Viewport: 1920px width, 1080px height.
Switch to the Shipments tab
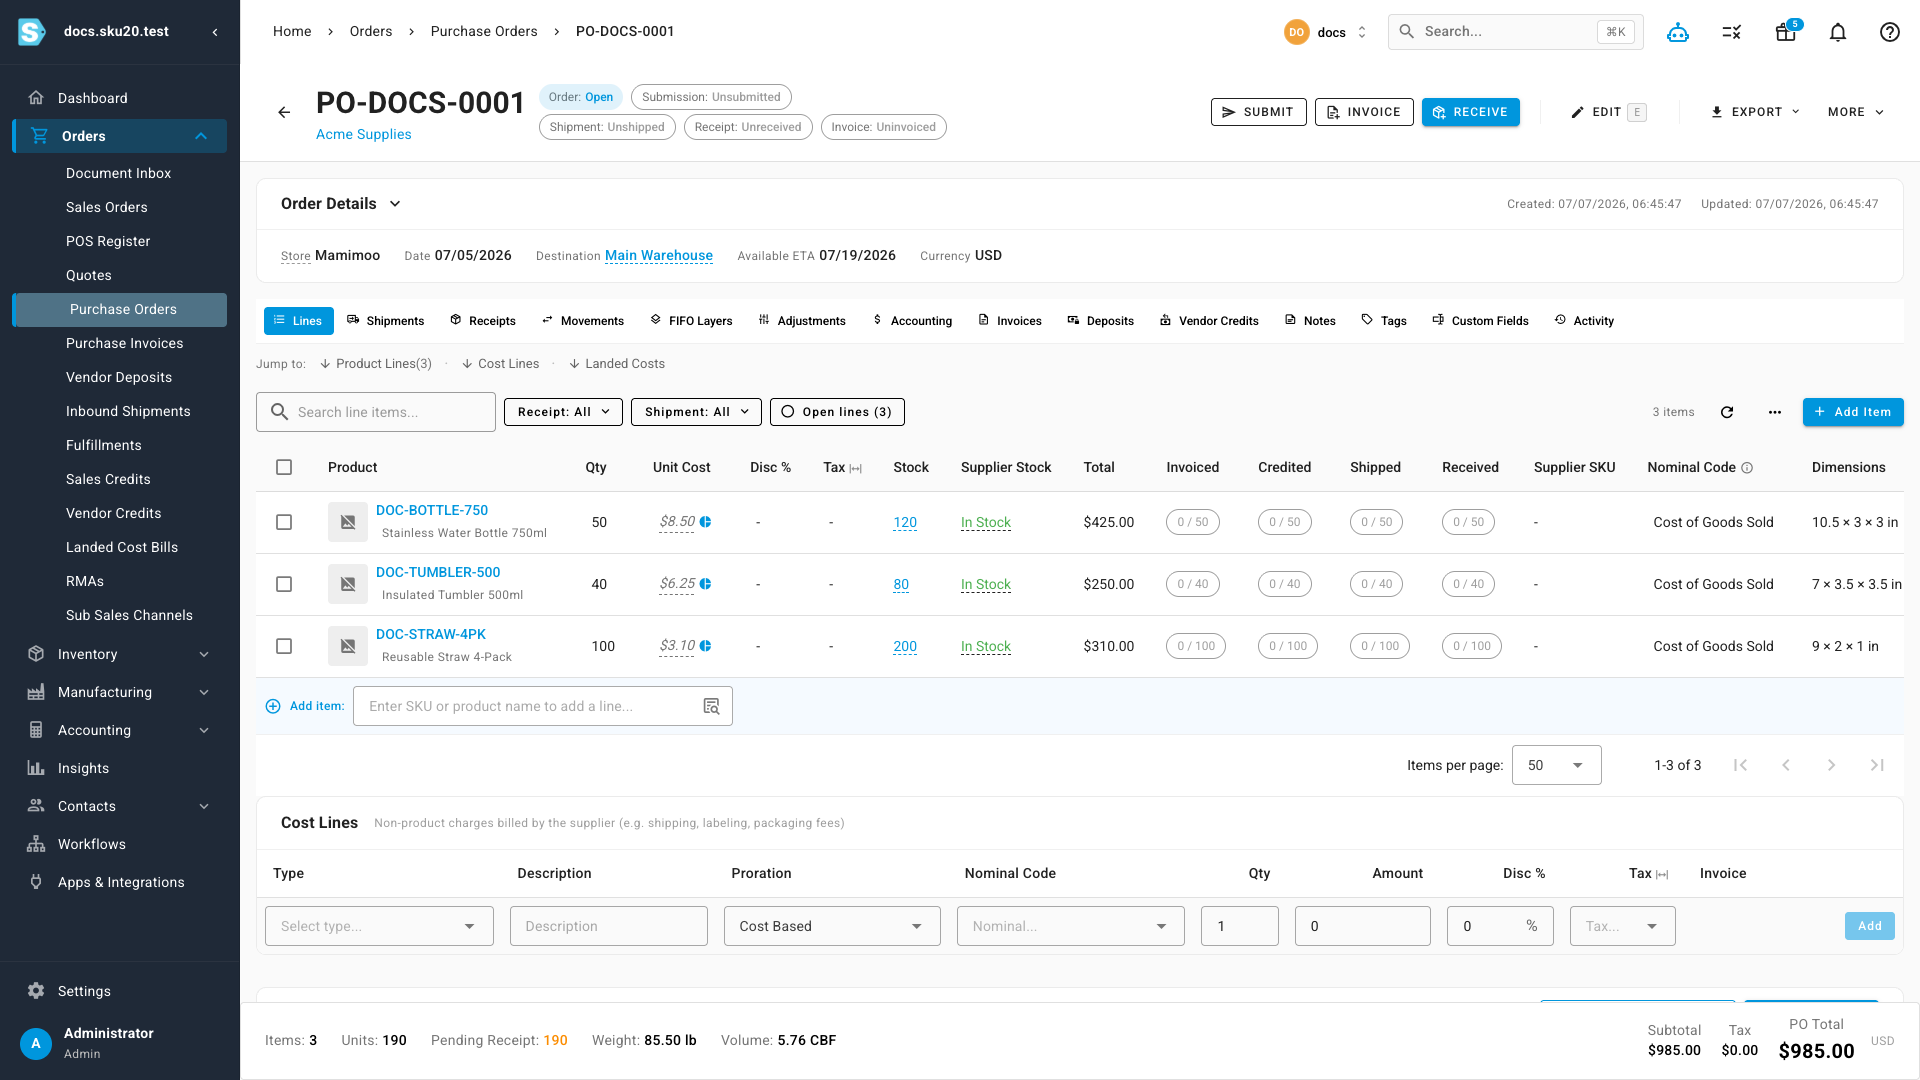386,321
